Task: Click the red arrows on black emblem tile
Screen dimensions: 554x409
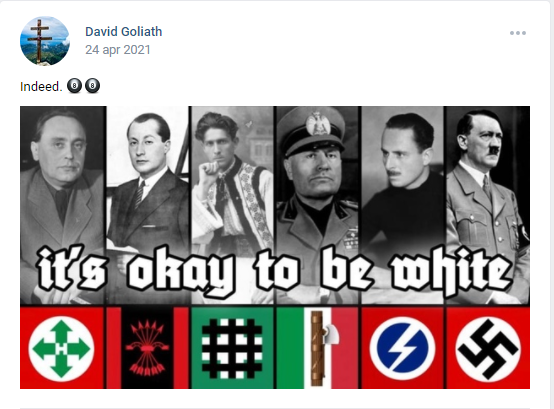Action: pyautogui.click(x=147, y=348)
